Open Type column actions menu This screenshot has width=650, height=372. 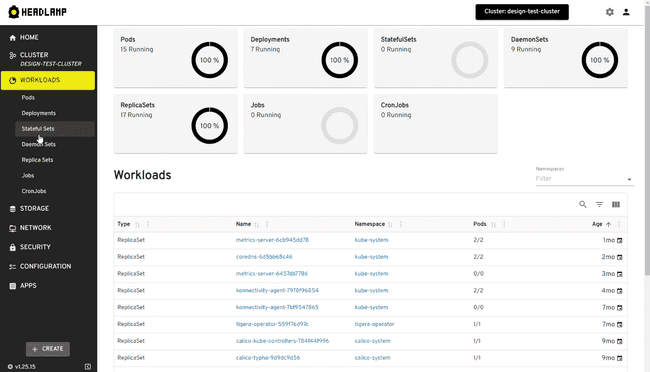pyautogui.click(x=148, y=224)
